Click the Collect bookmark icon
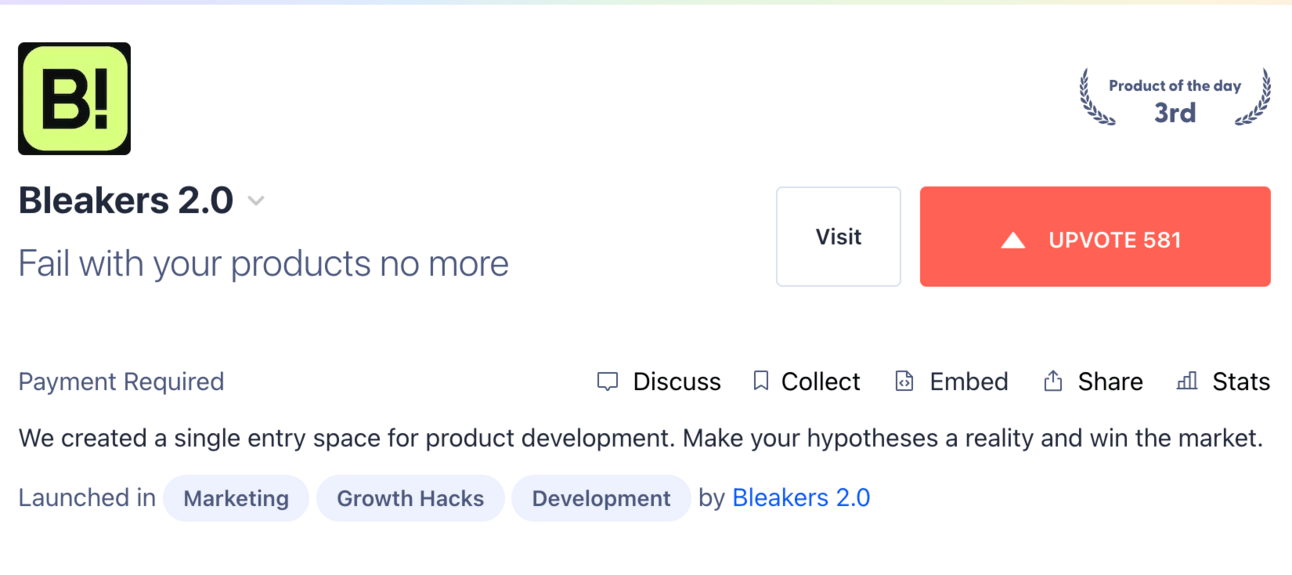The image size is (1292, 575). click(x=761, y=381)
